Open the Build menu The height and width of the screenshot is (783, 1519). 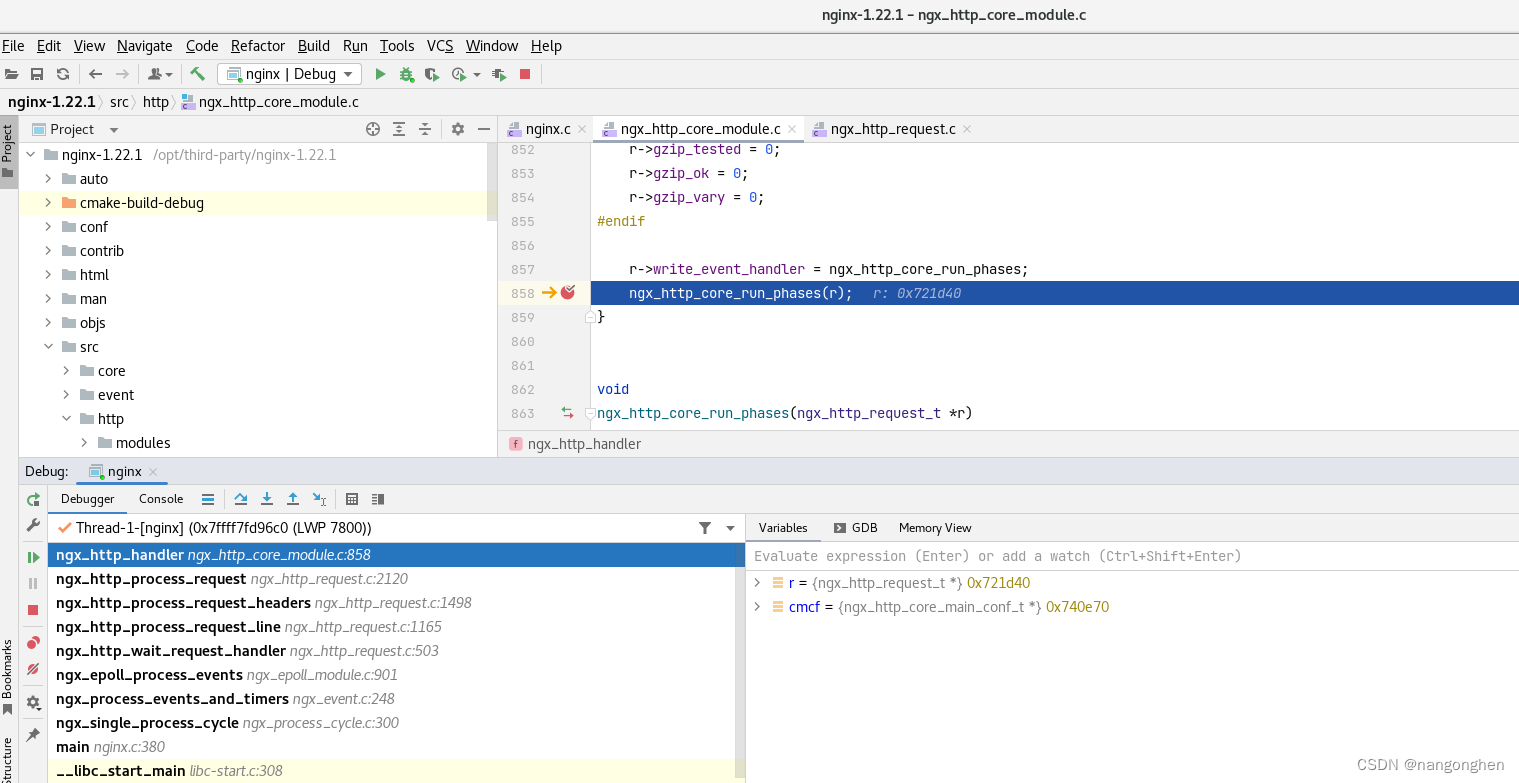[314, 46]
